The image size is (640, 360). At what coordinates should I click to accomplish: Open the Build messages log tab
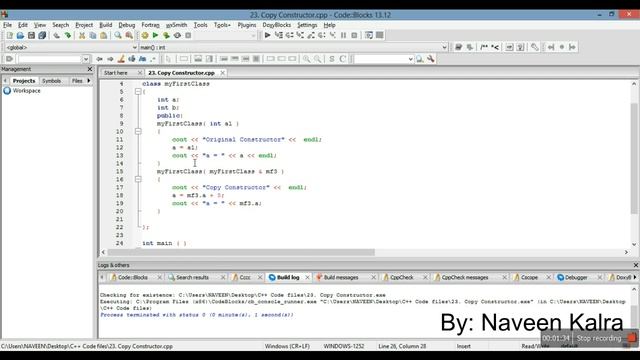click(341, 277)
